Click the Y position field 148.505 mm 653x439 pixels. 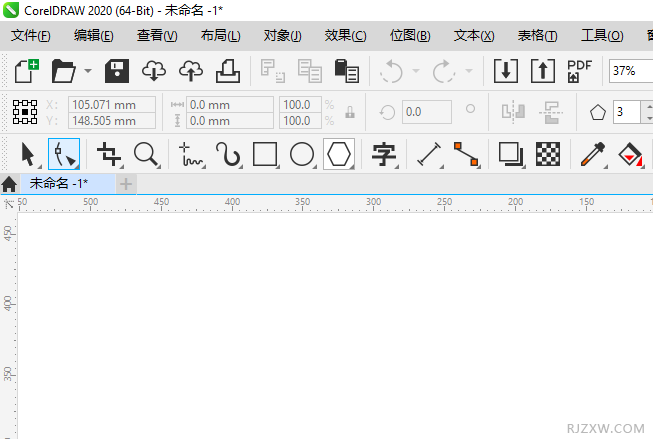[x=112, y=121]
